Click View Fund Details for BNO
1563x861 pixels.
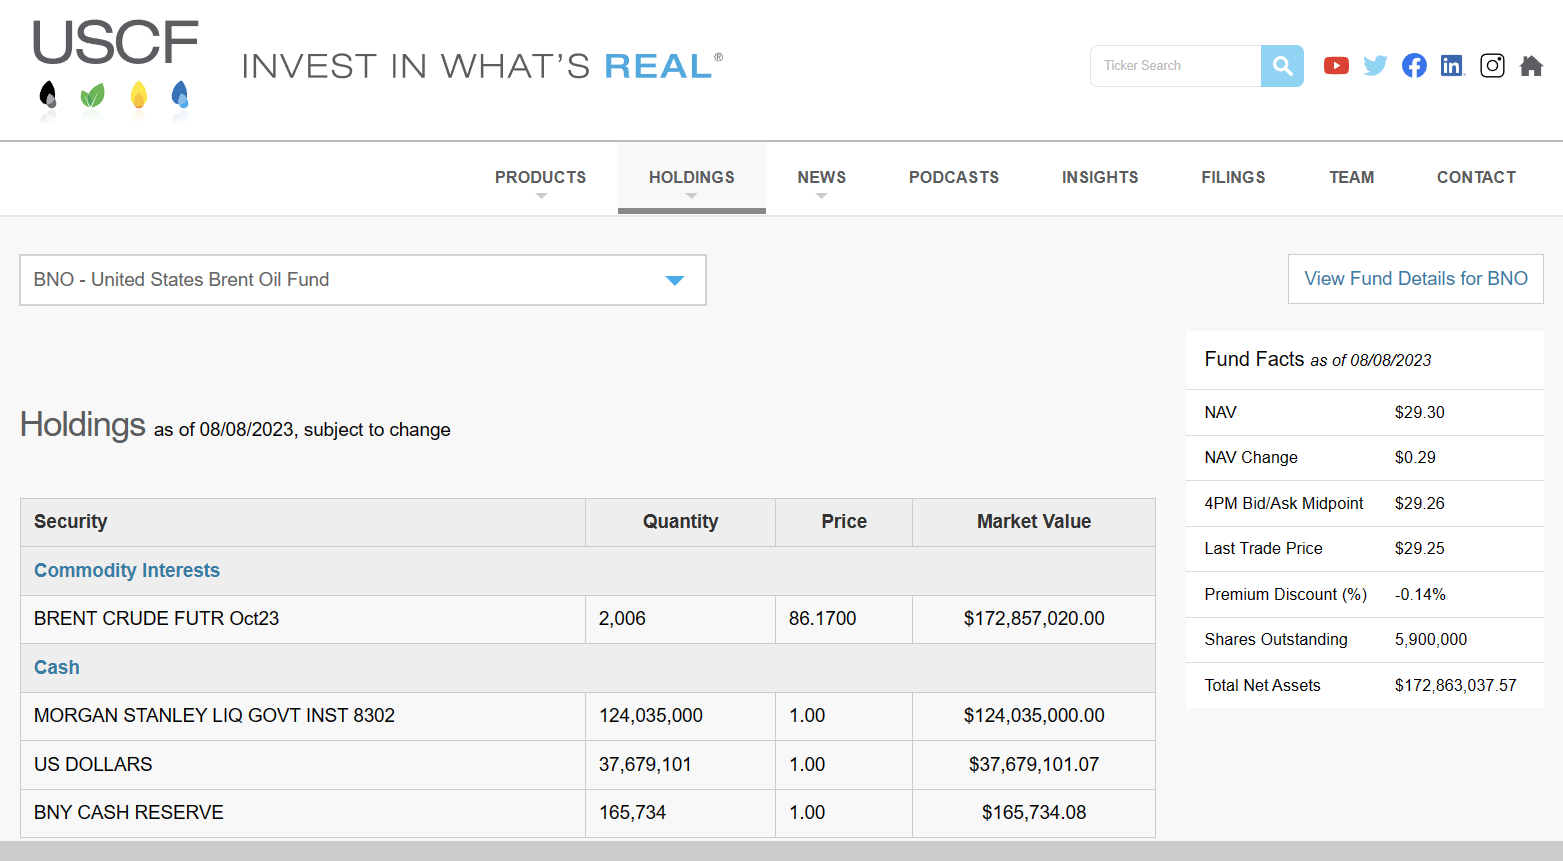pyautogui.click(x=1416, y=279)
